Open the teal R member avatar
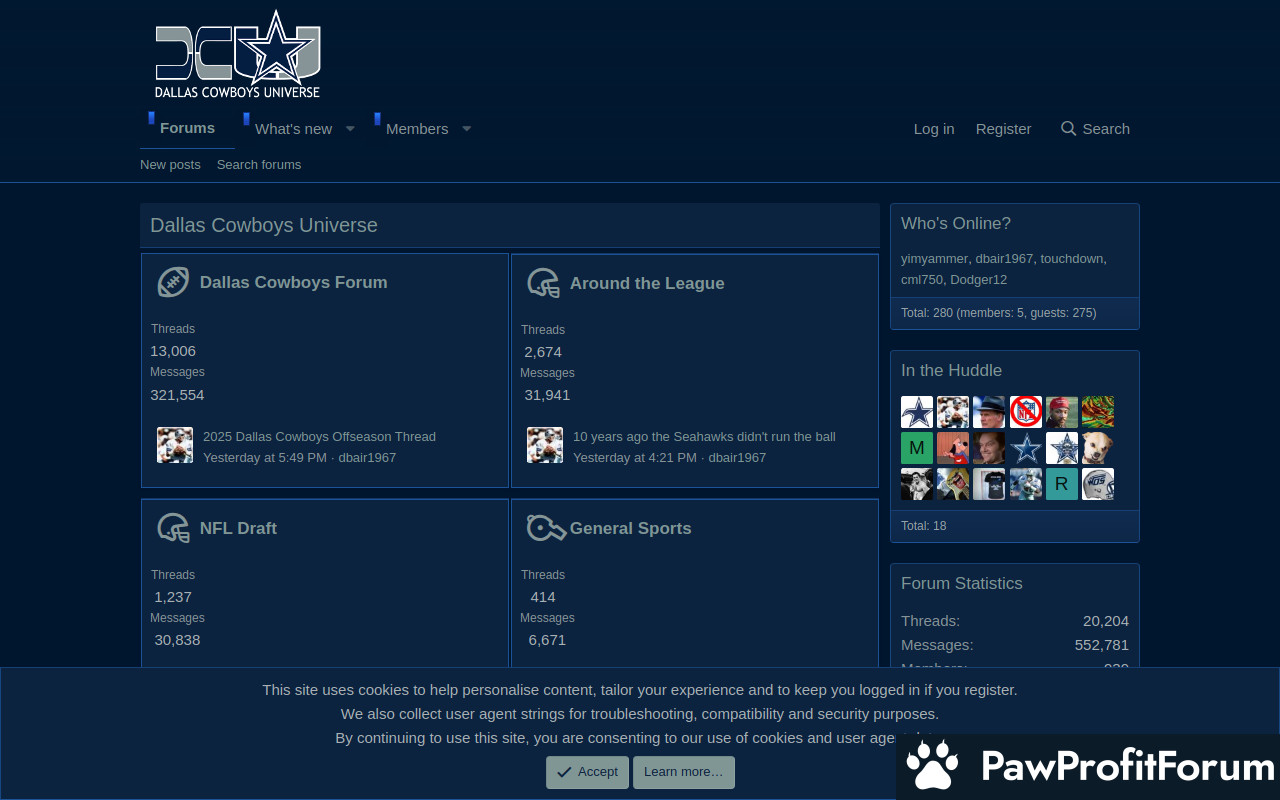1280x800 pixels. coord(1061,484)
